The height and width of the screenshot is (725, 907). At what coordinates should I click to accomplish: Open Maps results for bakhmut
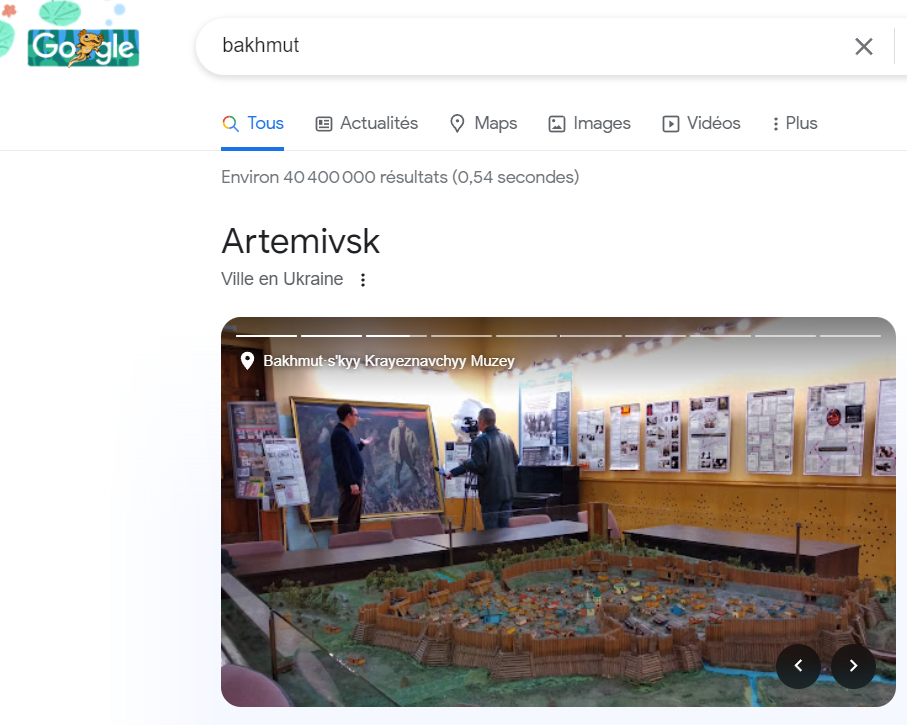pyautogui.click(x=483, y=124)
